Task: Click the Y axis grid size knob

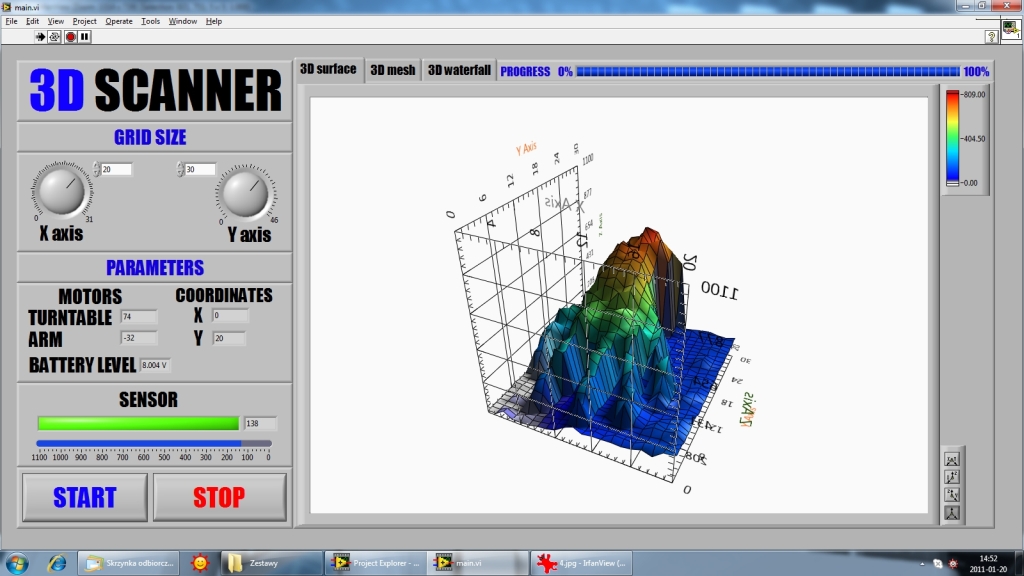Action: 246,193
